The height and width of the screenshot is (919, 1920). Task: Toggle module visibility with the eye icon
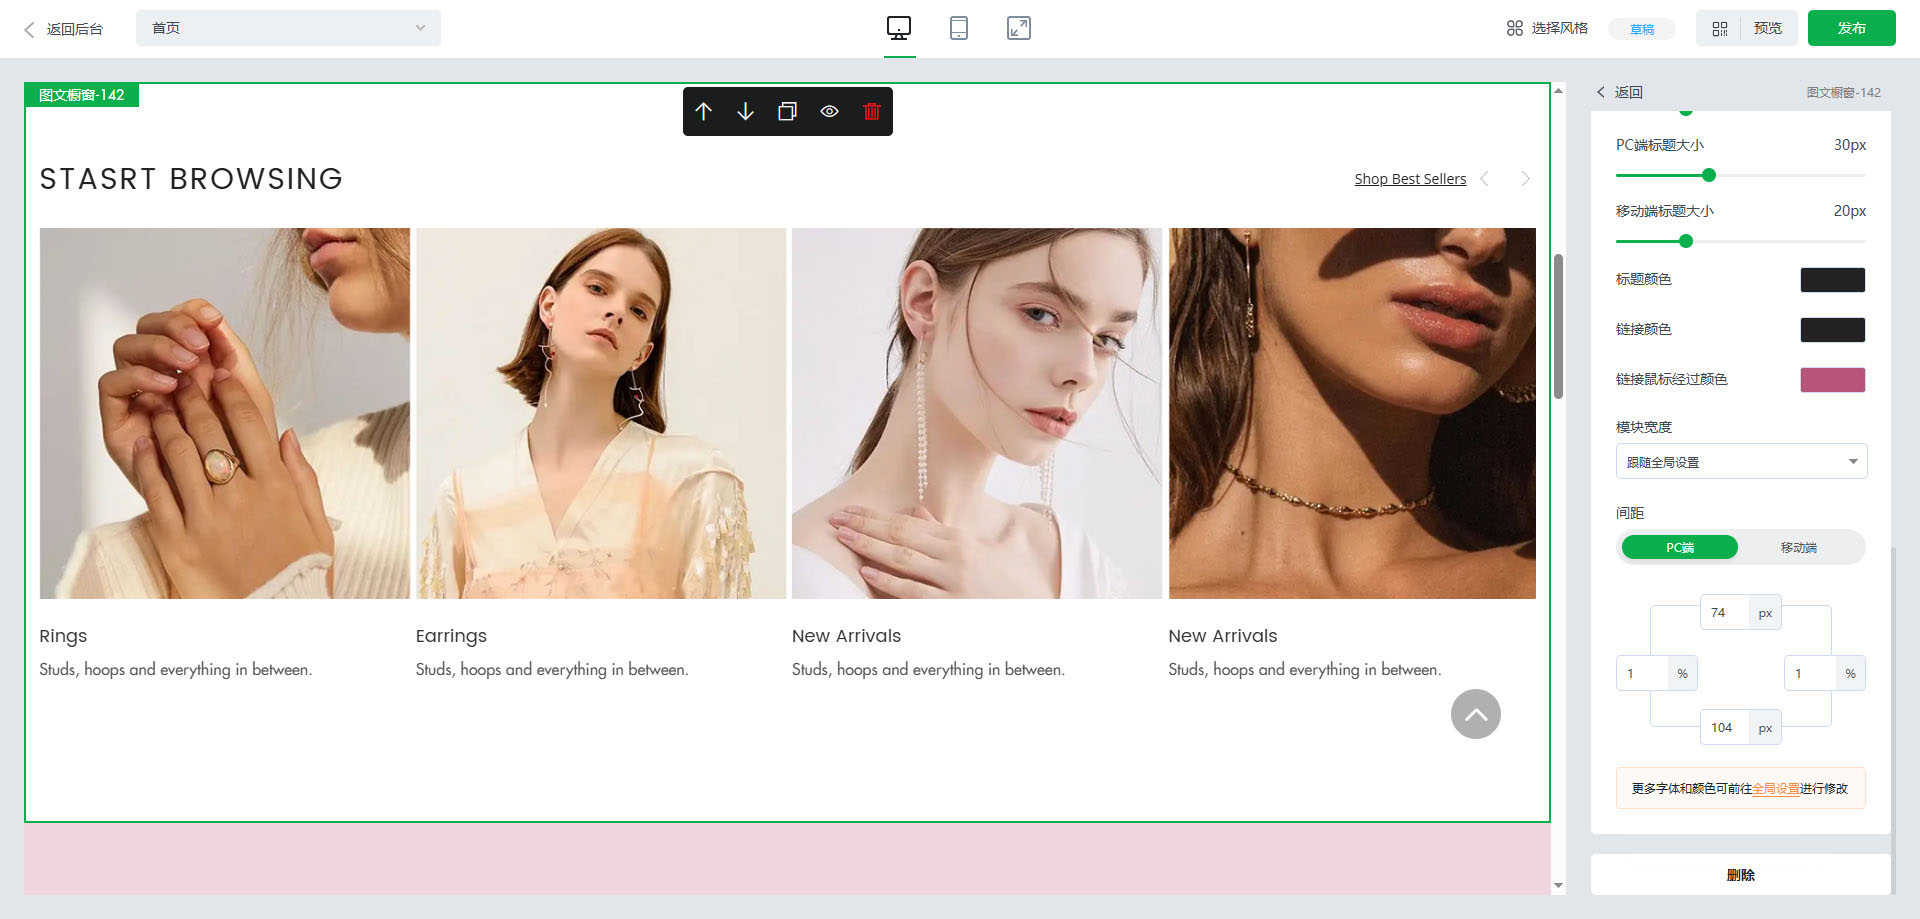[829, 112]
